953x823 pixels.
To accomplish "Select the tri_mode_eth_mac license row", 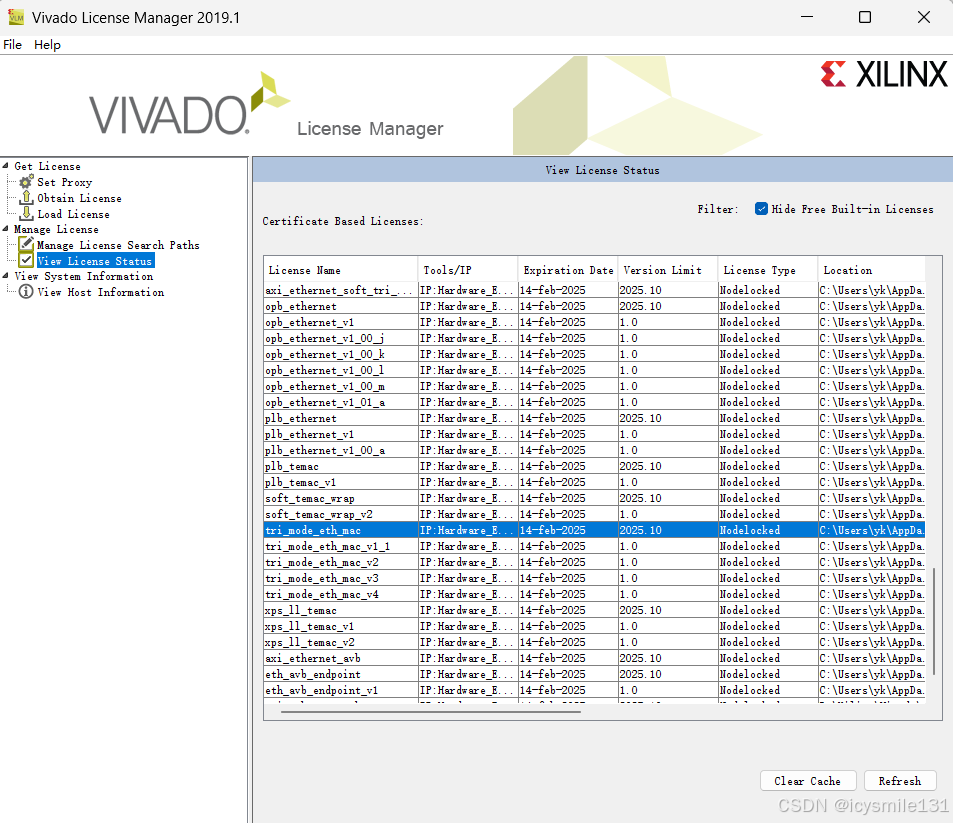I will click(594, 530).
